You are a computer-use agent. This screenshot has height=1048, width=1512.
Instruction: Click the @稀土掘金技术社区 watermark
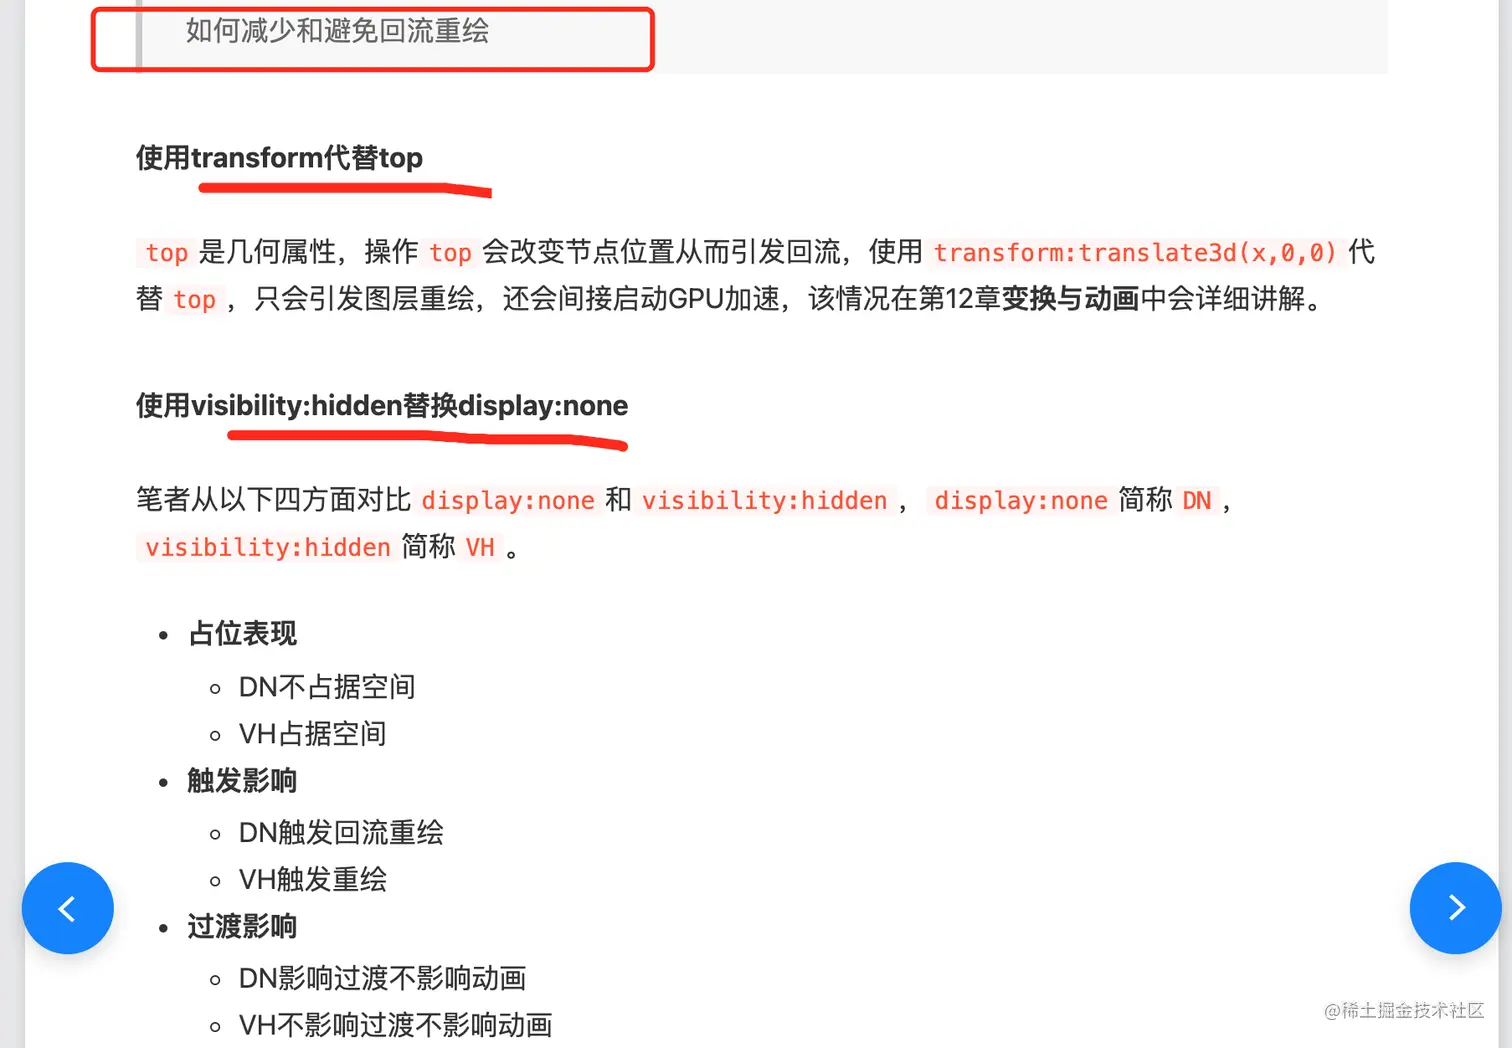[1404, 1010]
